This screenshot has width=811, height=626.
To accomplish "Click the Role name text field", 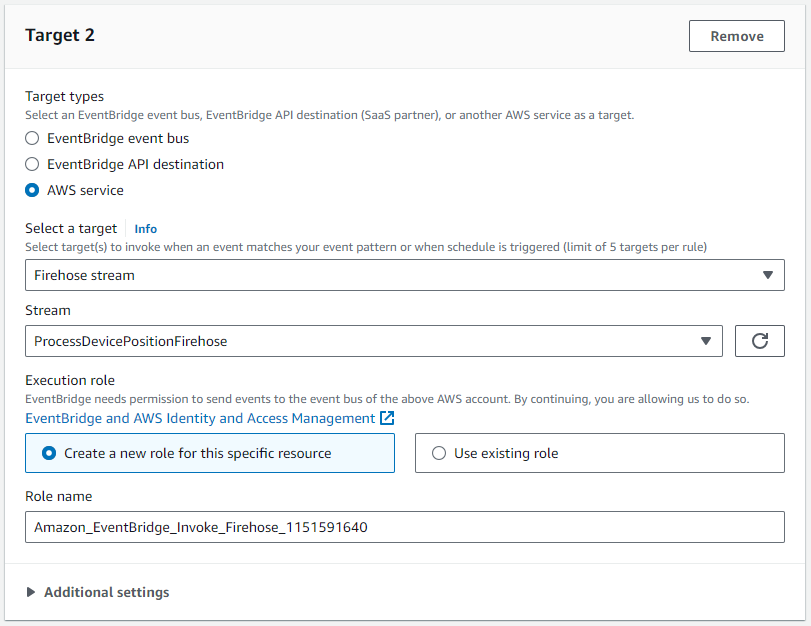I will pos(404,527).
